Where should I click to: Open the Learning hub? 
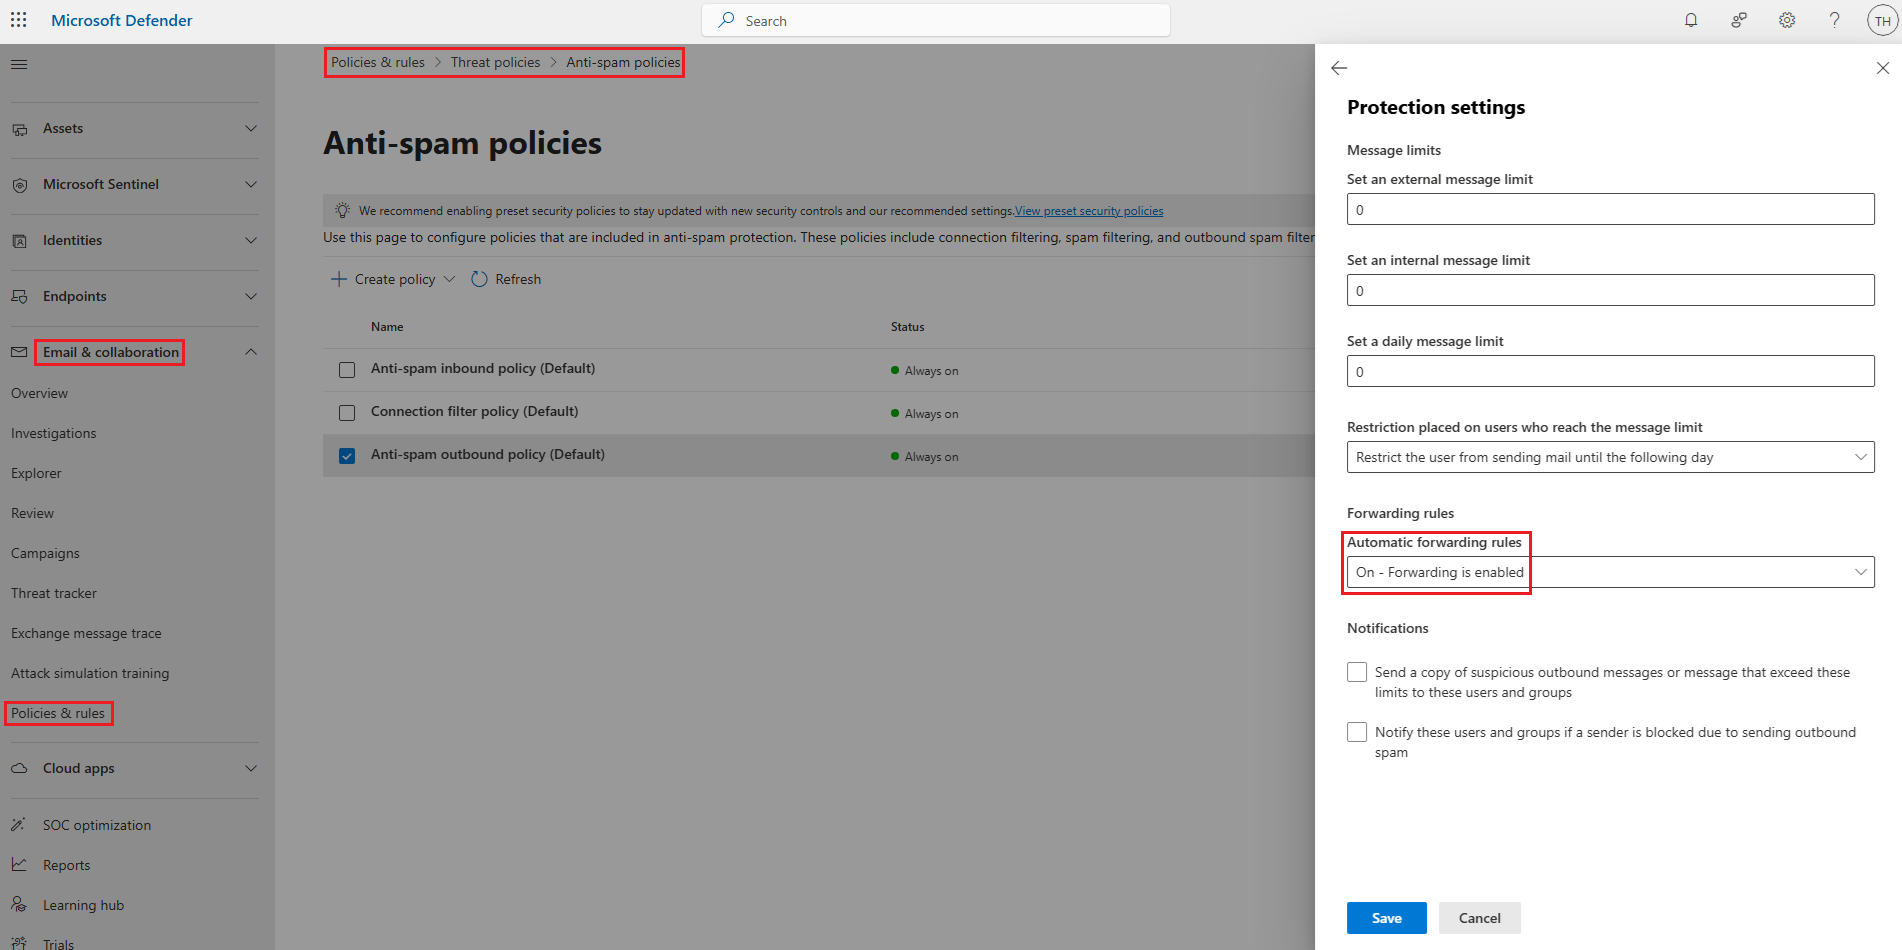(80, 904)
